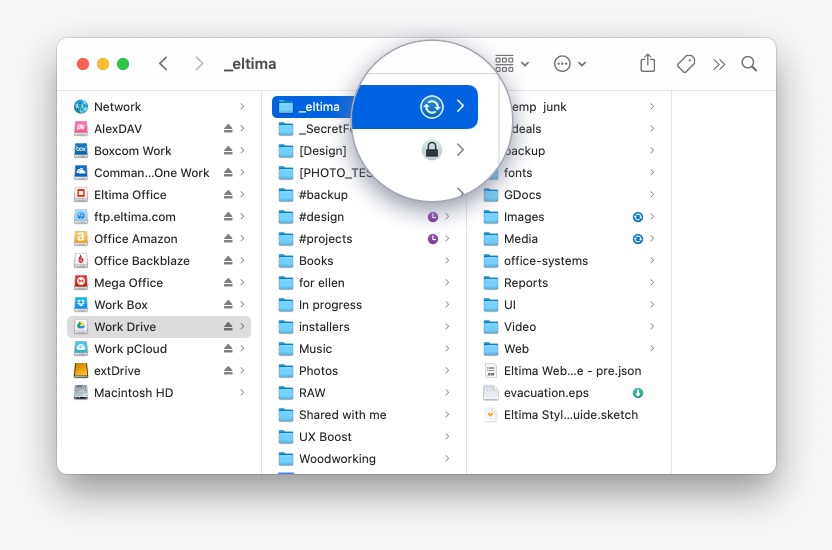This screenshot has width=832, height=550.
Task: Eject Mega Office drive
Action: click(x=228, y=283)
